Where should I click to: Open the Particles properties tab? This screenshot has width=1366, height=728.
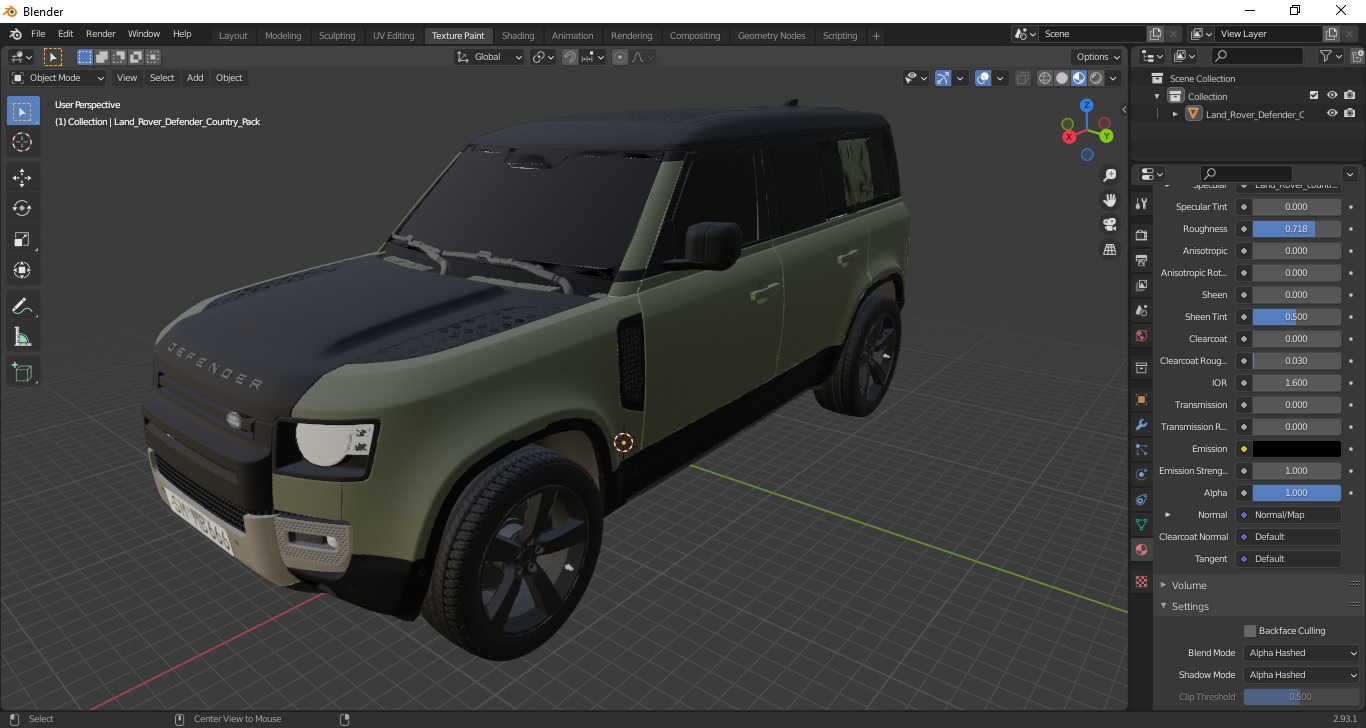pyautogui.click(x=1141, y=449)
